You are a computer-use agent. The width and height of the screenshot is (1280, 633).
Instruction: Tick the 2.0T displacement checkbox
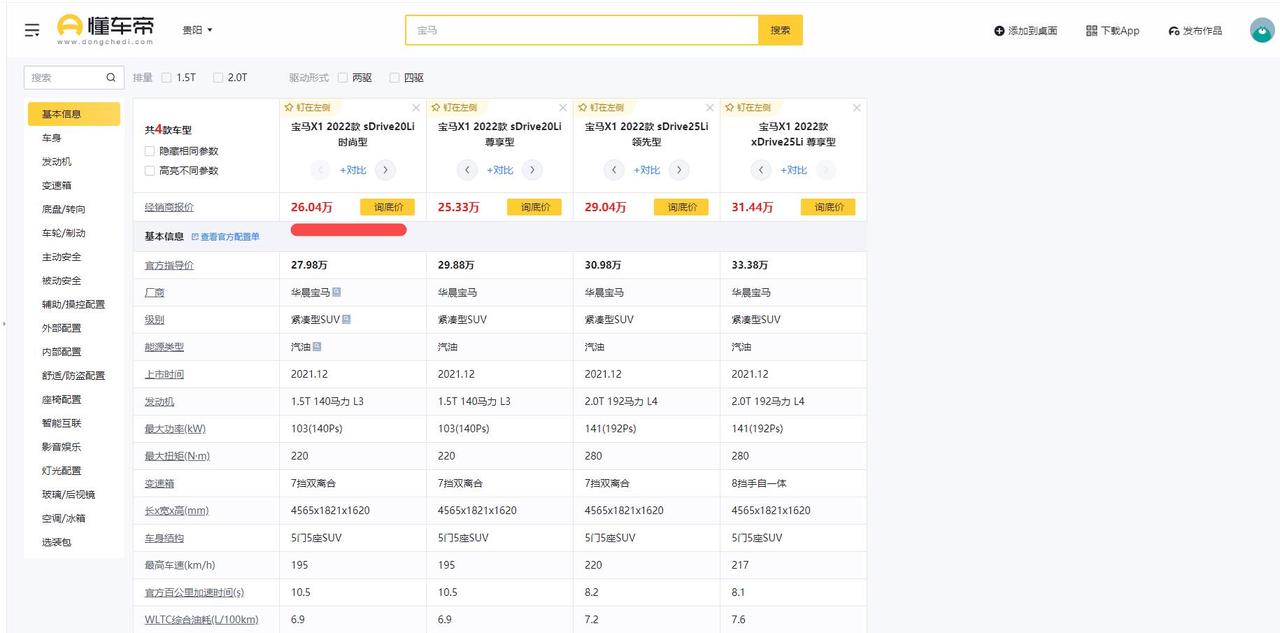pos(218,77)
